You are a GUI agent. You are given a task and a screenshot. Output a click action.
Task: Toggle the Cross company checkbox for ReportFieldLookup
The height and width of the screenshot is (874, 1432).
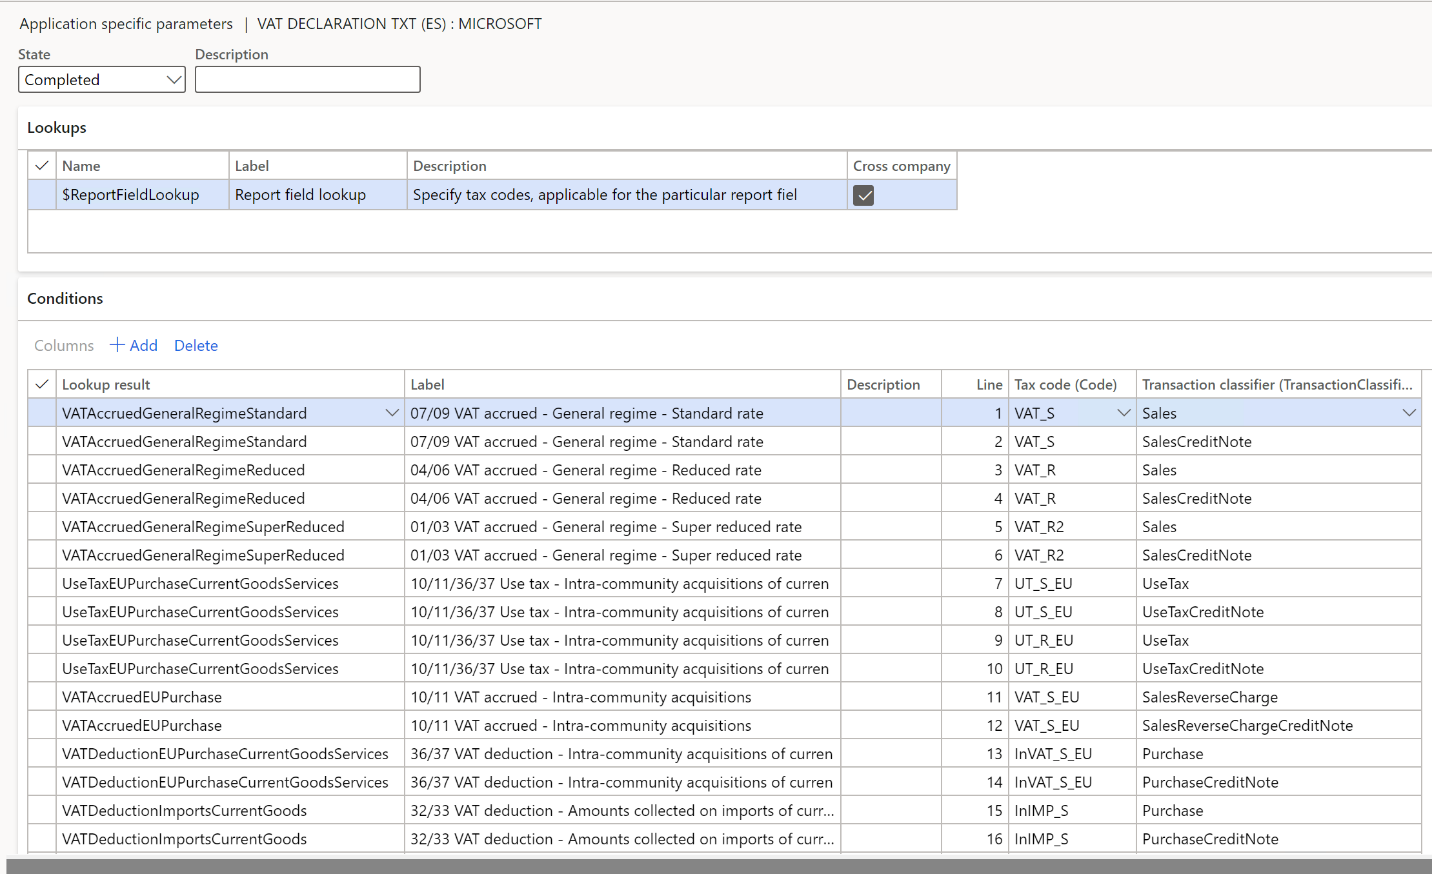pyautogui.click(x=863, y=195)
